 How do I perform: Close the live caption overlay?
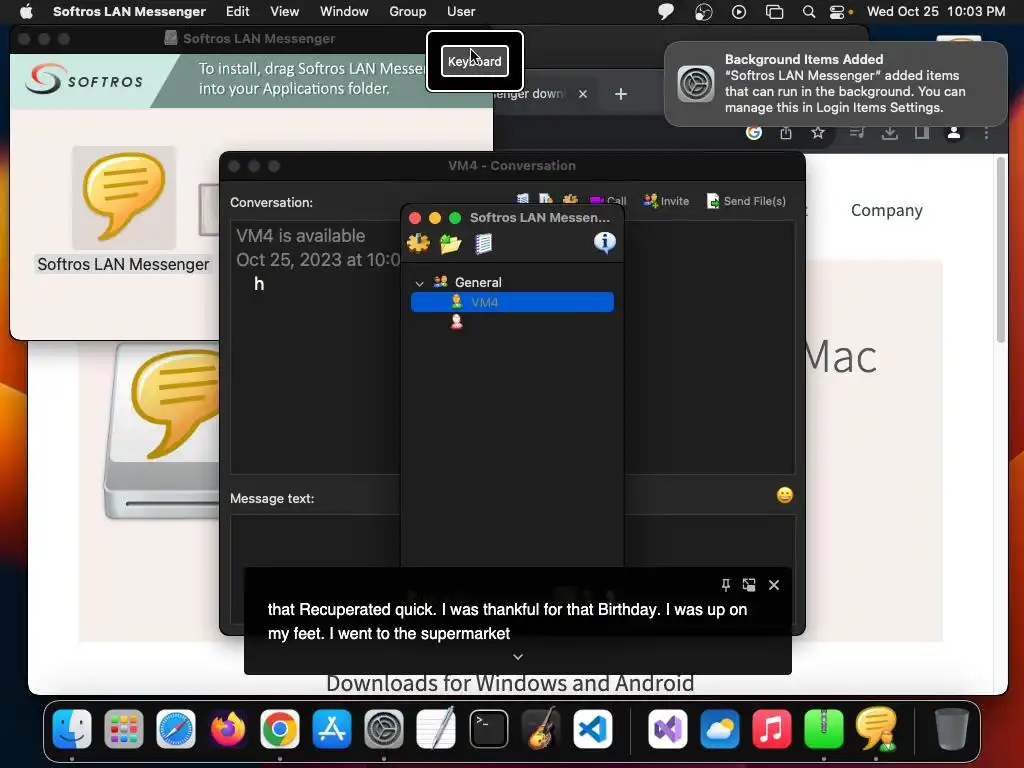pyautogui.click(x=774, y=585)
